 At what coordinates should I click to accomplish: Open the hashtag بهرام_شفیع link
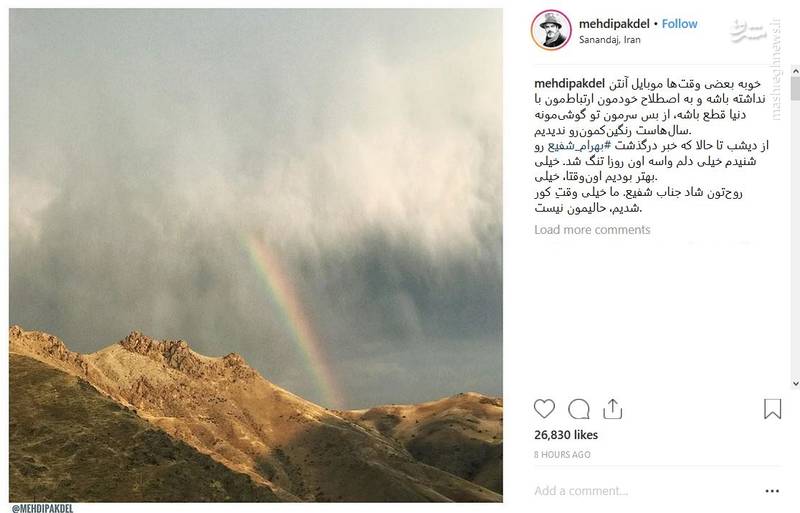[x=579, y=145]
